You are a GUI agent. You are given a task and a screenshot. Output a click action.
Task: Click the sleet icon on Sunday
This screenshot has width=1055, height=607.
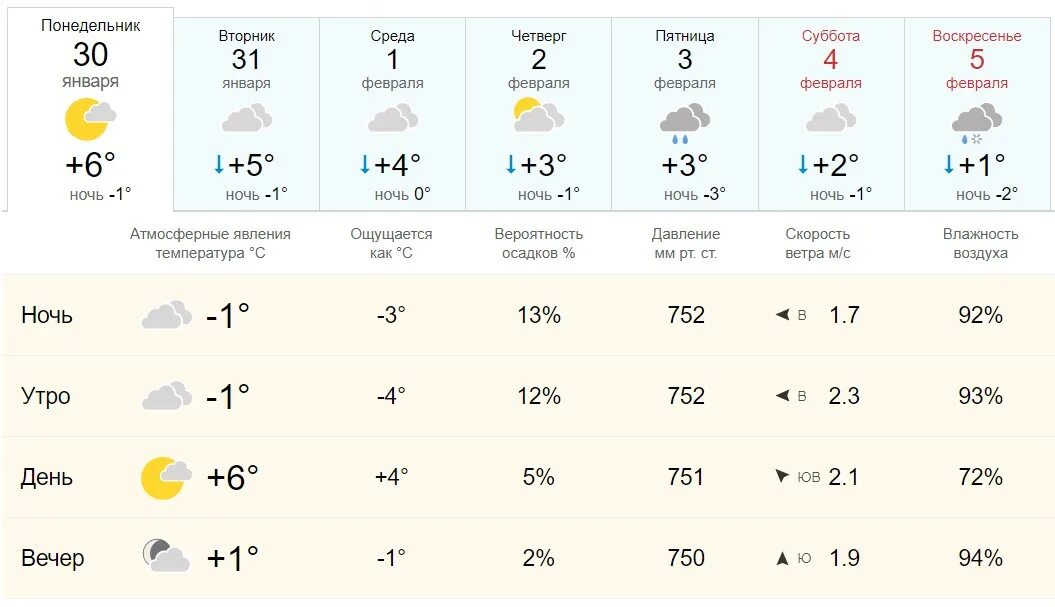coord(976,123)
